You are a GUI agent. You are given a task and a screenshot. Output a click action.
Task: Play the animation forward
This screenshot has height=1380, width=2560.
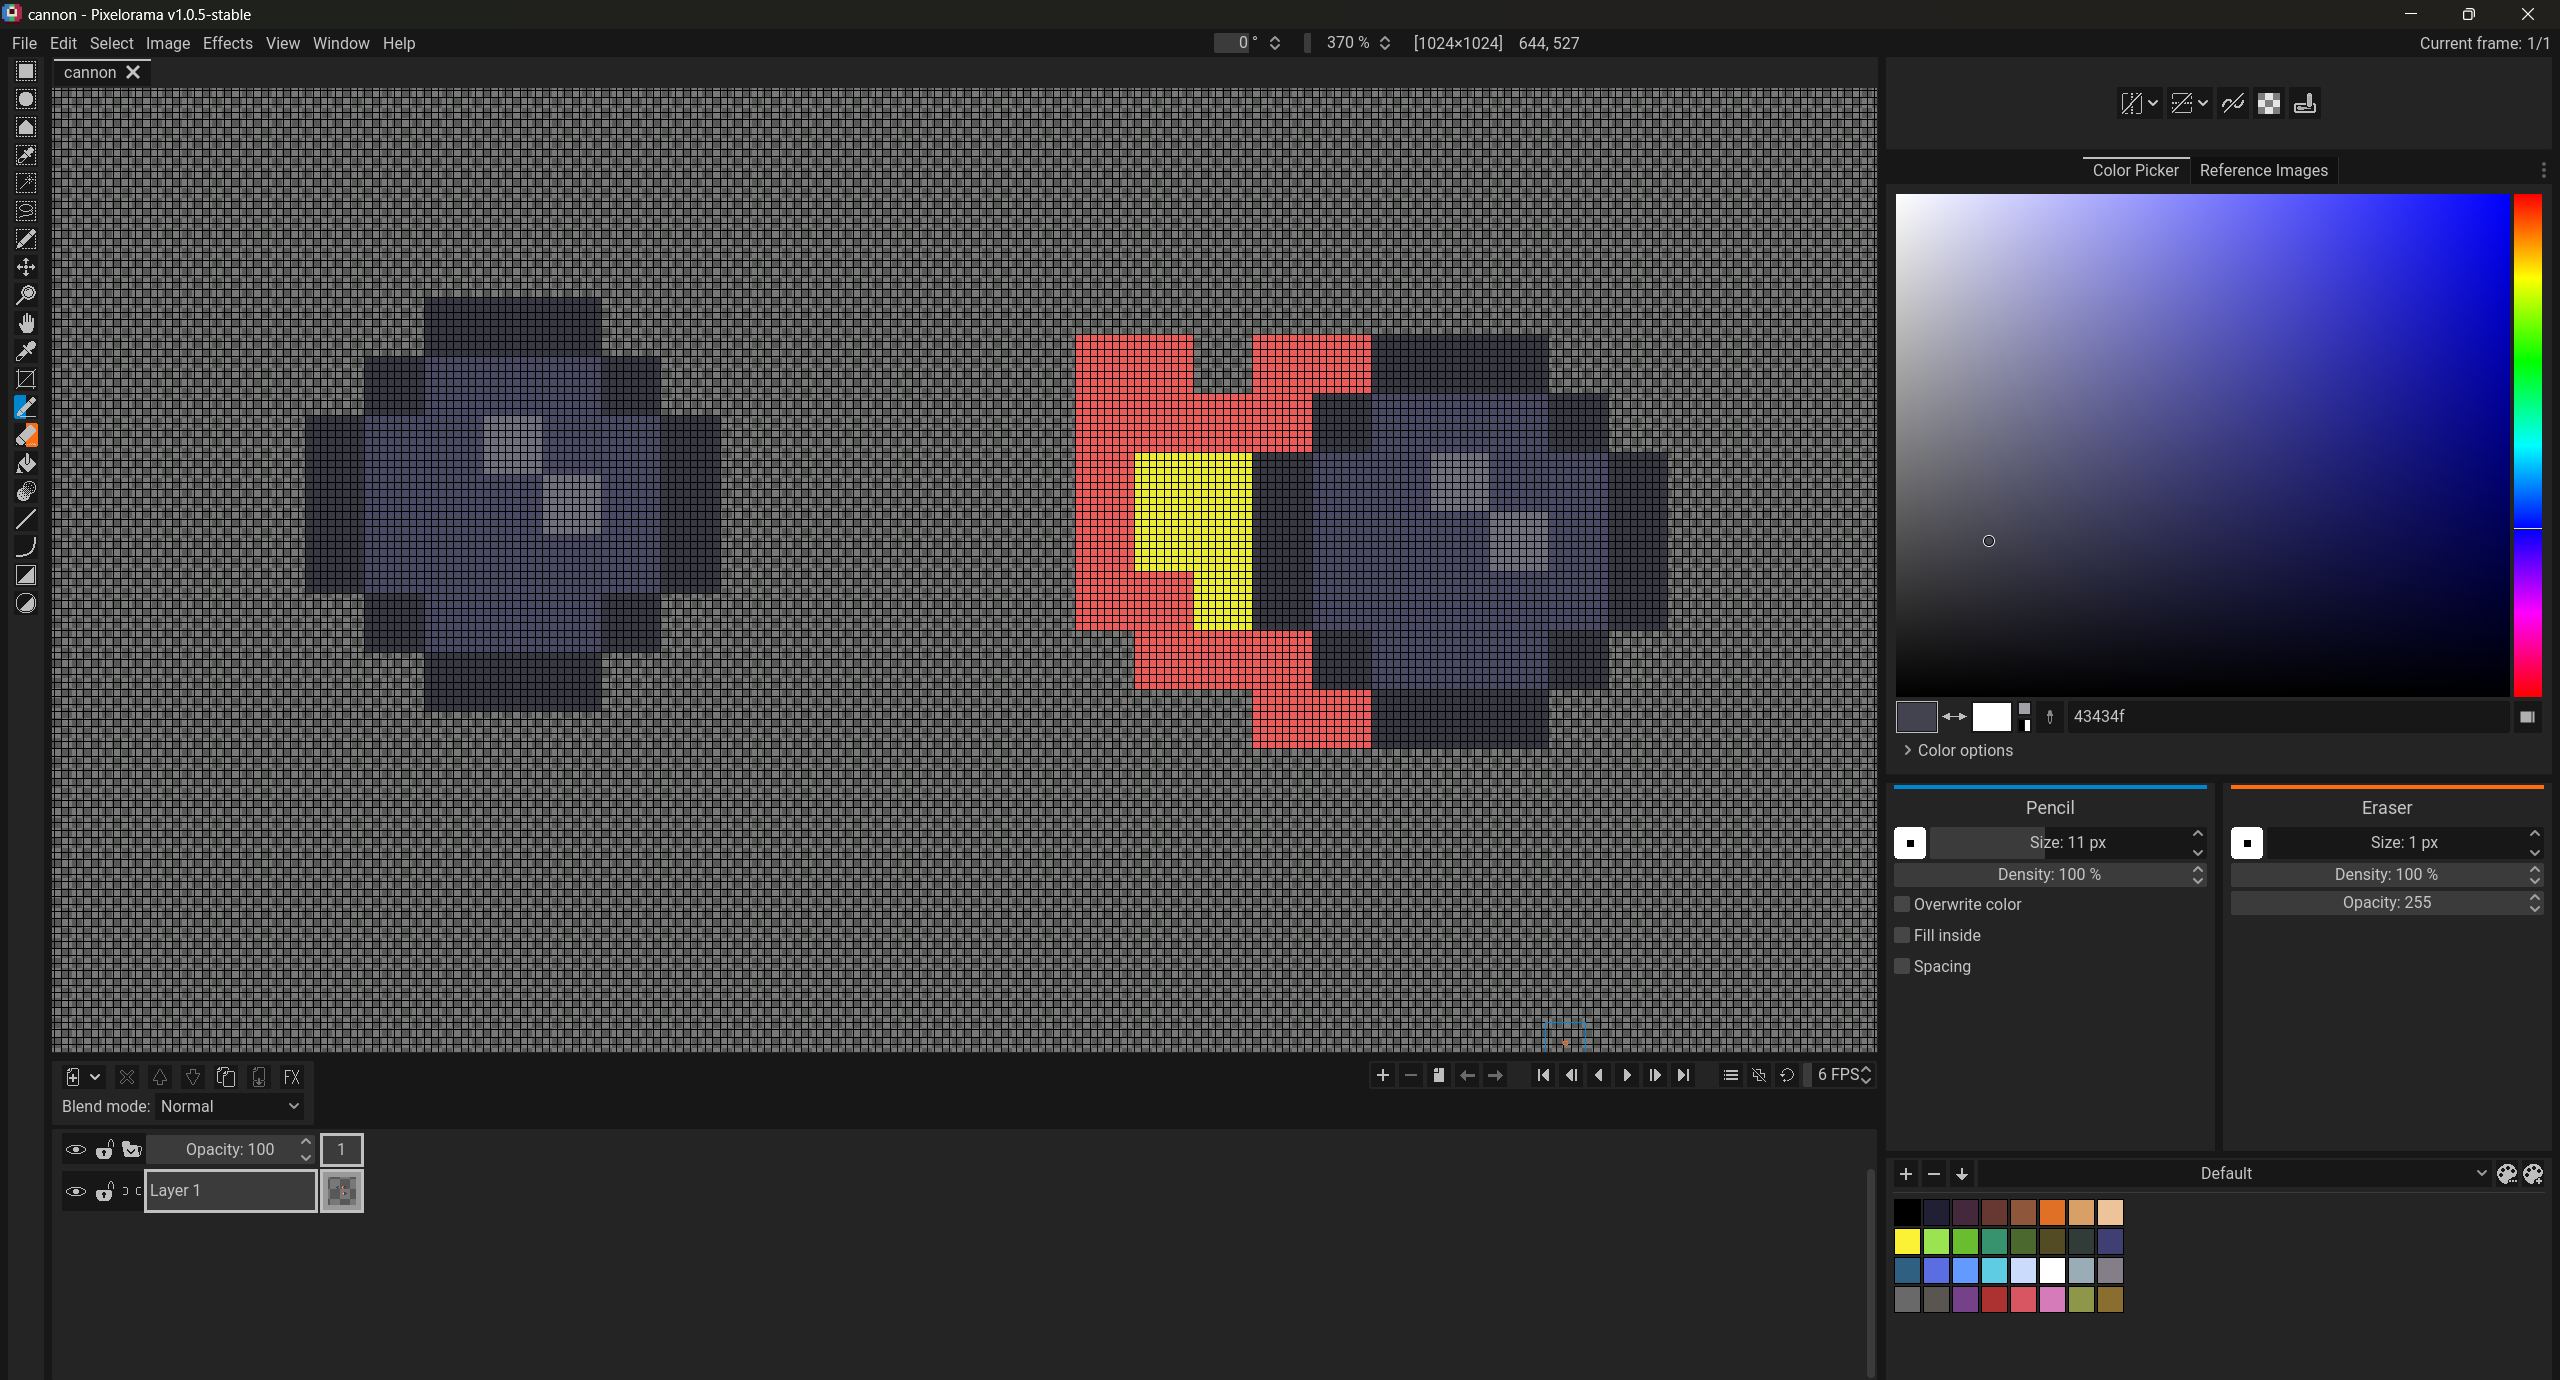[1627, 1075]
